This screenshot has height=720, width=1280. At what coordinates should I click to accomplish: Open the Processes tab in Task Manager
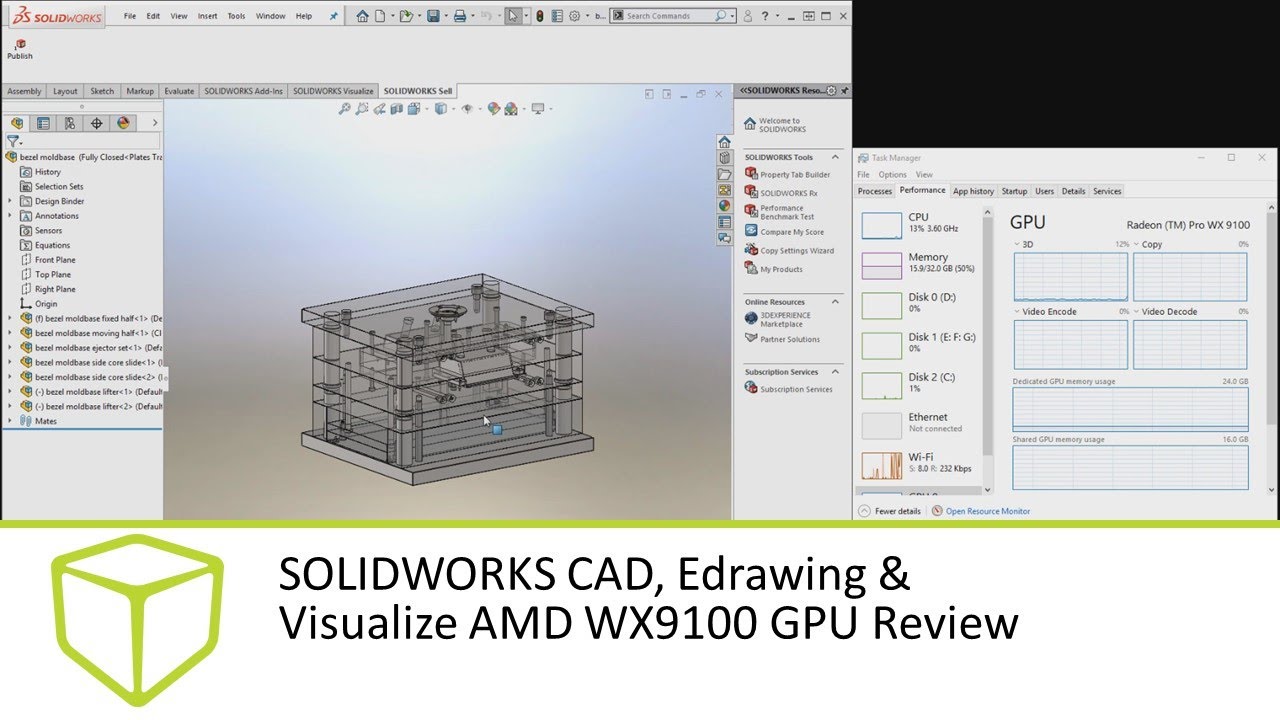(x=875, y=191)
